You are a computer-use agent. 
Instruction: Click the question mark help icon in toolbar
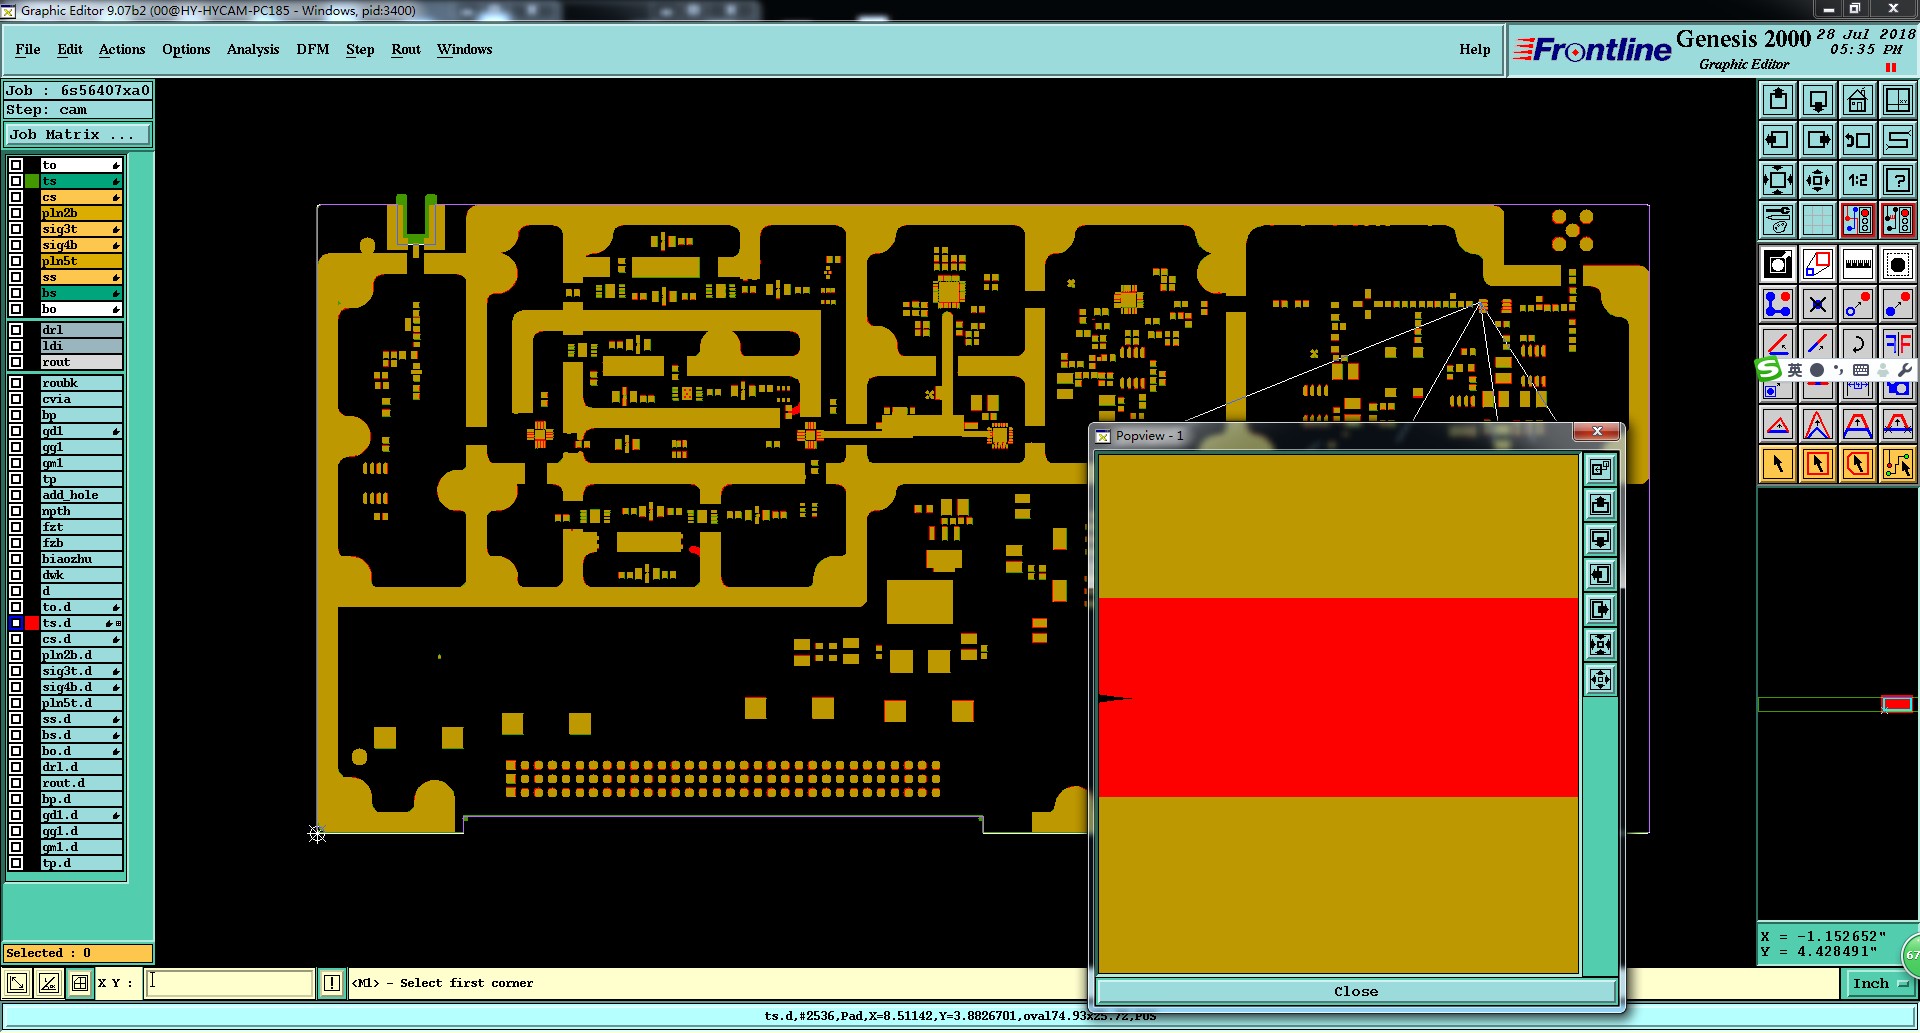[1898, 180]
